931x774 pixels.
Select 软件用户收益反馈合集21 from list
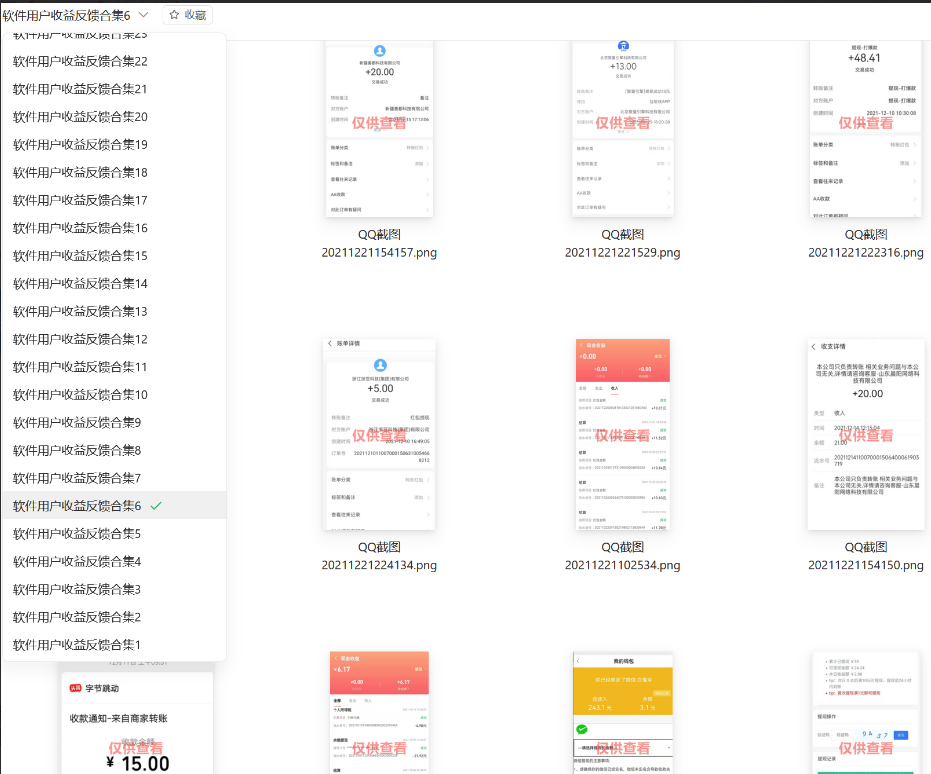point(80,89)
